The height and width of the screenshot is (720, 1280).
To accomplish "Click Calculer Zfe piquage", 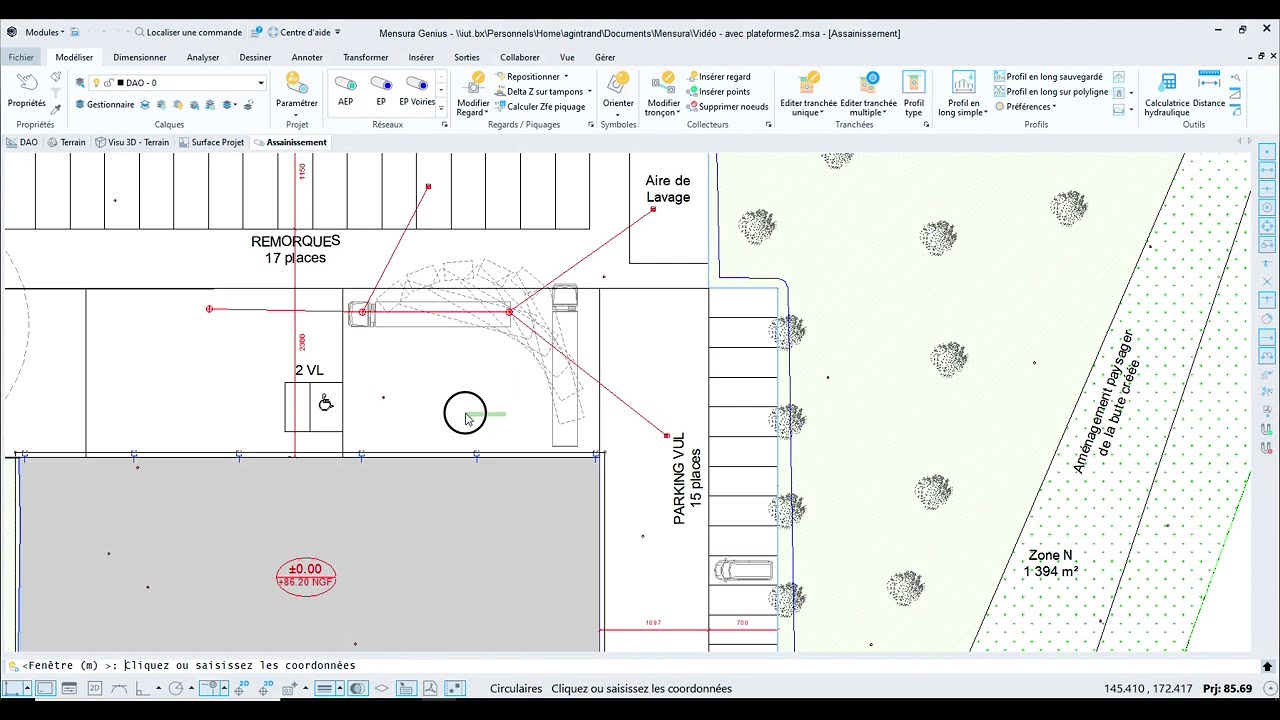I will click(545, 107).
